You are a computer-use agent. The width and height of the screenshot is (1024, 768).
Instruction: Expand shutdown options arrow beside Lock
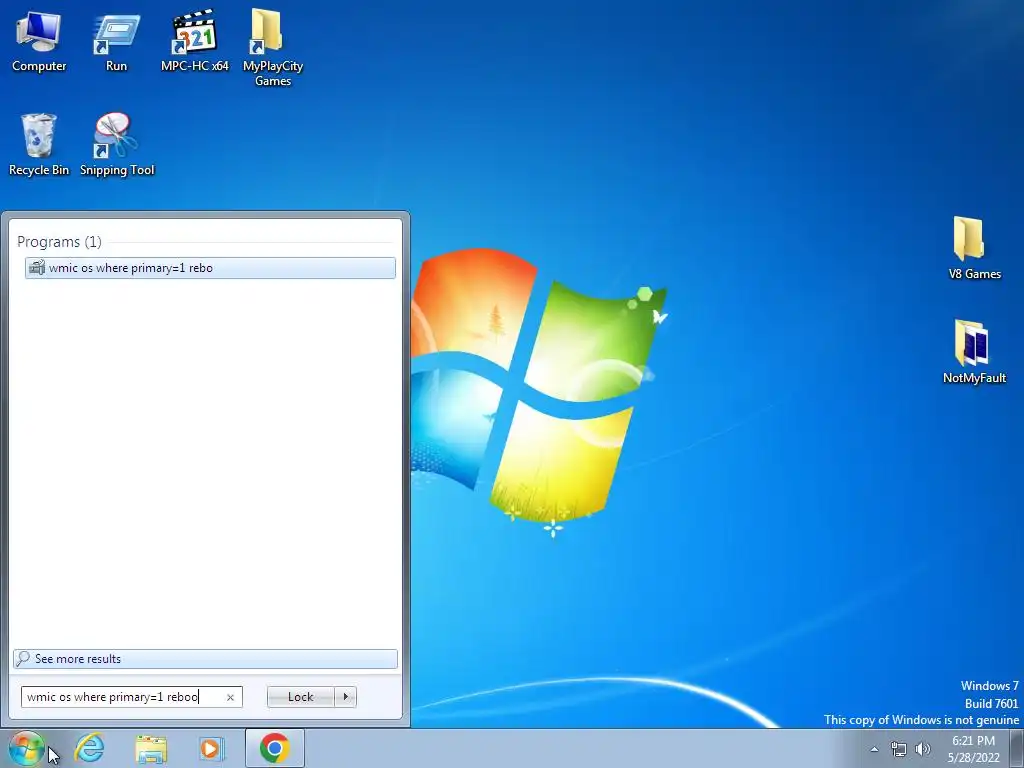pyautogui.click(x=345, y=697)
